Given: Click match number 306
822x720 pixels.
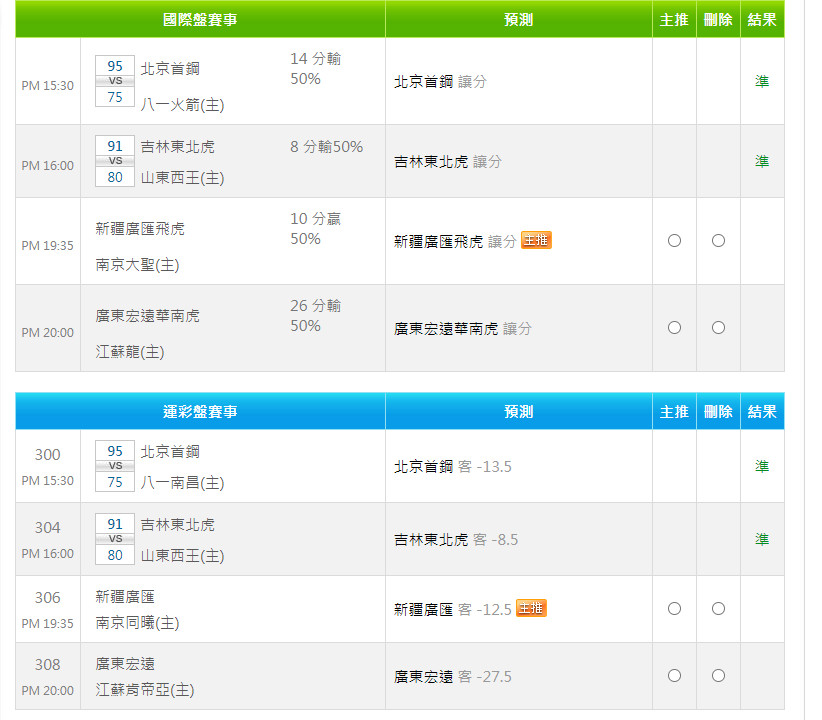Looking at the screenshot, I should pos(48,598).
